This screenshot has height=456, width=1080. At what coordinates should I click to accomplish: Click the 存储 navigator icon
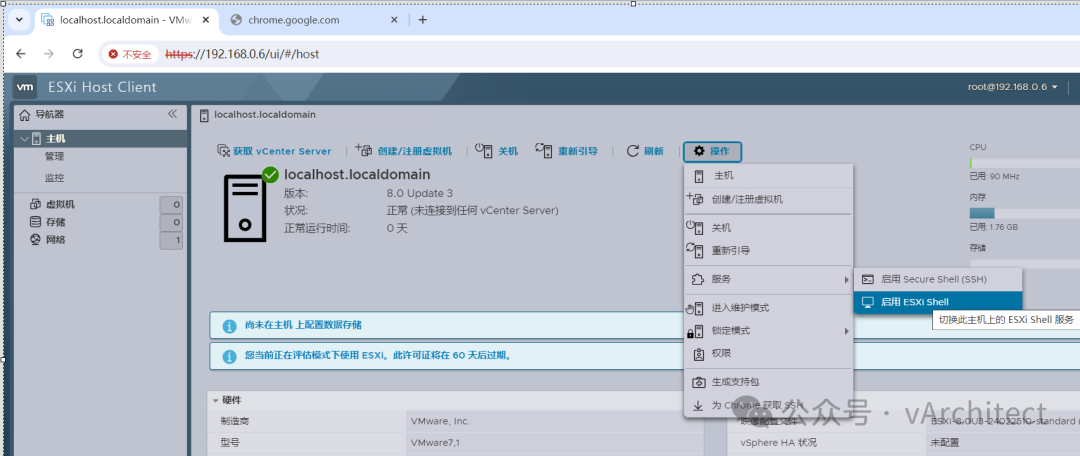pyautogui.click(x=35, y=222)
